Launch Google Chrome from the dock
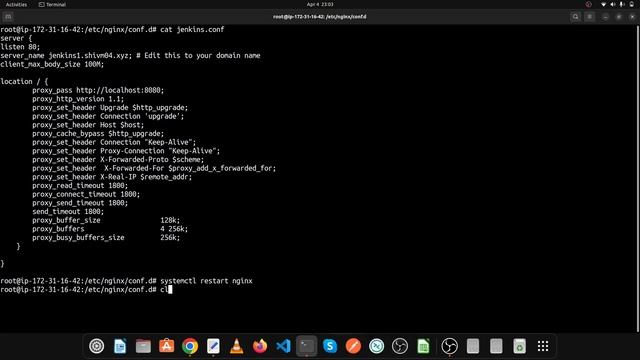Image resolution: width=640 pixels, height=360 pixels. [190, 346]
